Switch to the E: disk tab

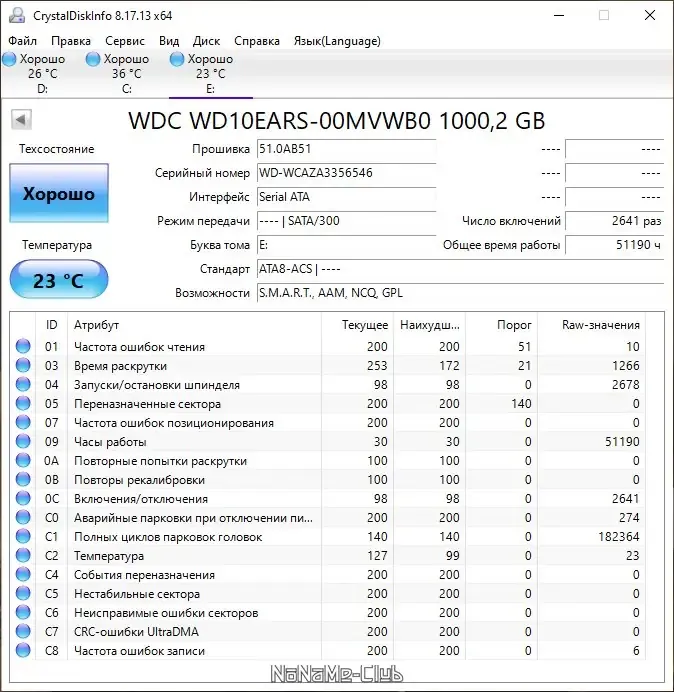tap(211, 74)
